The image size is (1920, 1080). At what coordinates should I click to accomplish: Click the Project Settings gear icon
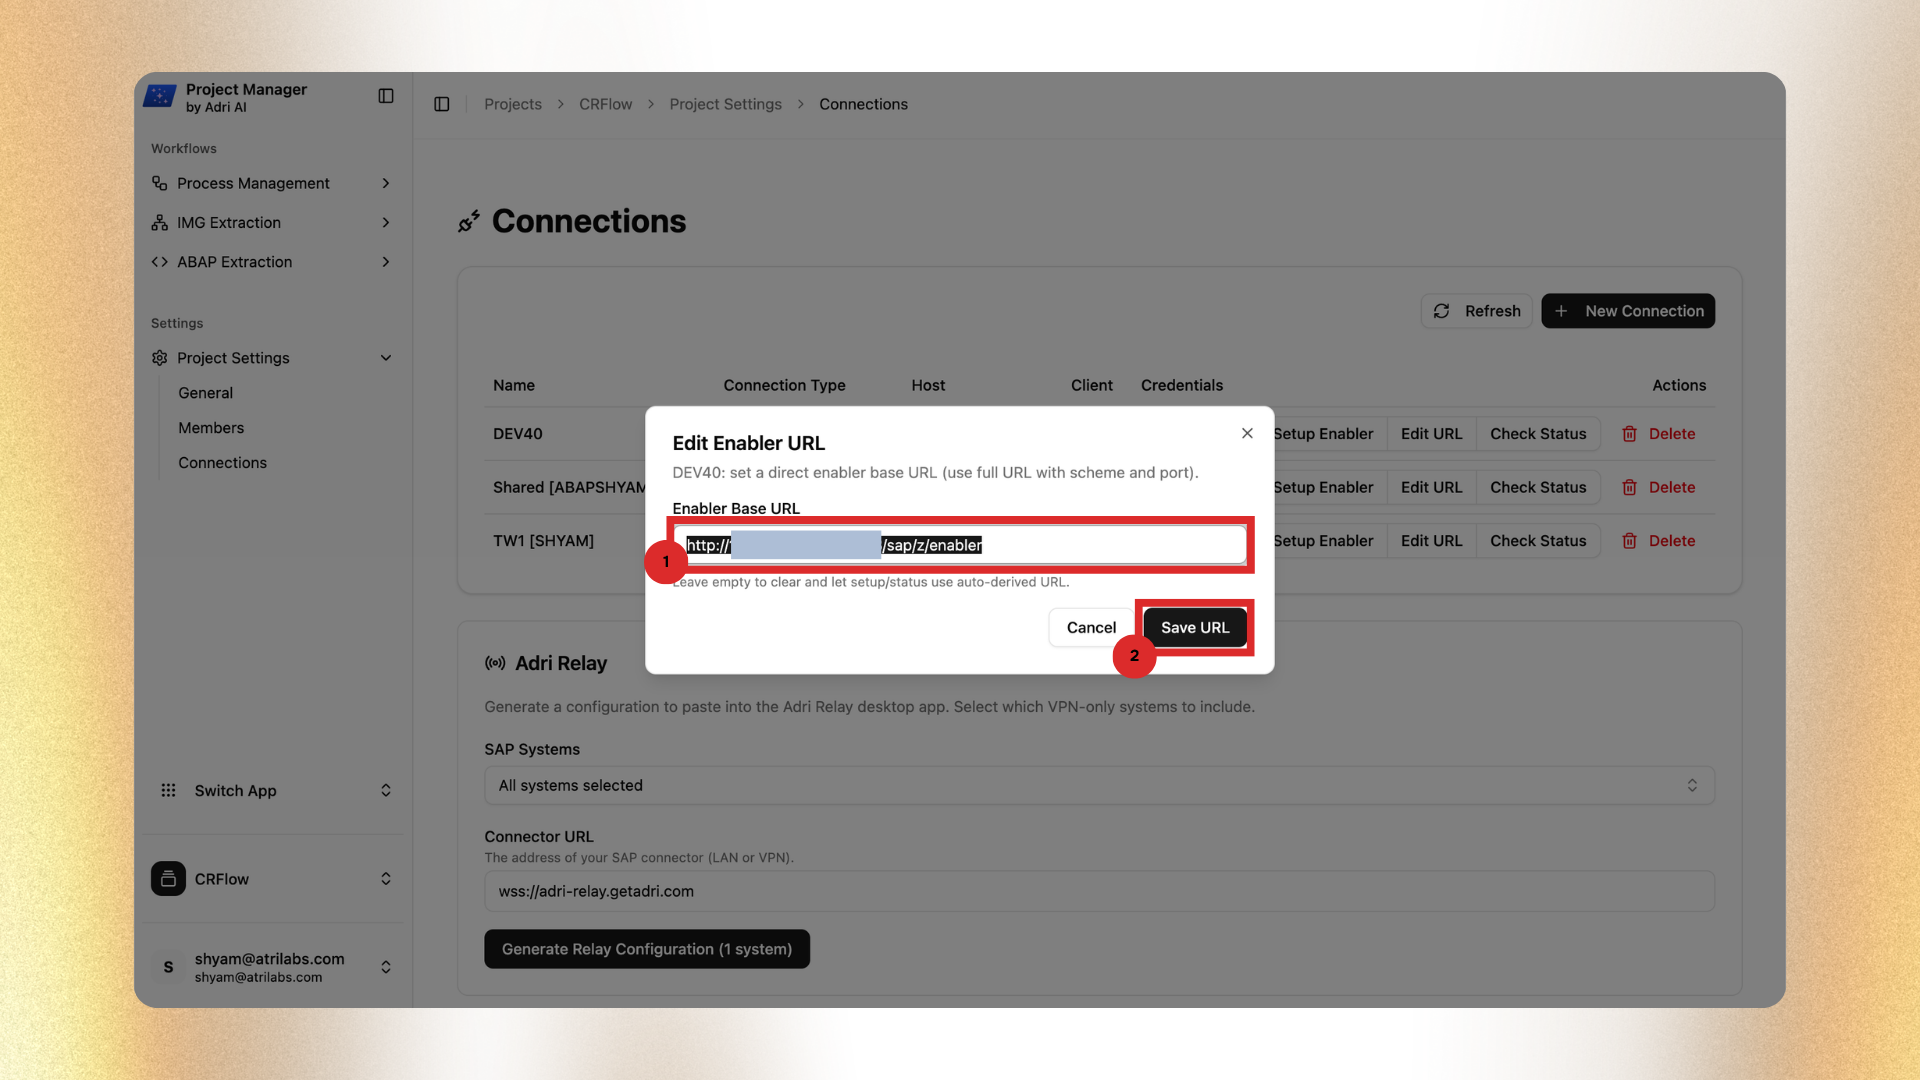tap(160, 357)
